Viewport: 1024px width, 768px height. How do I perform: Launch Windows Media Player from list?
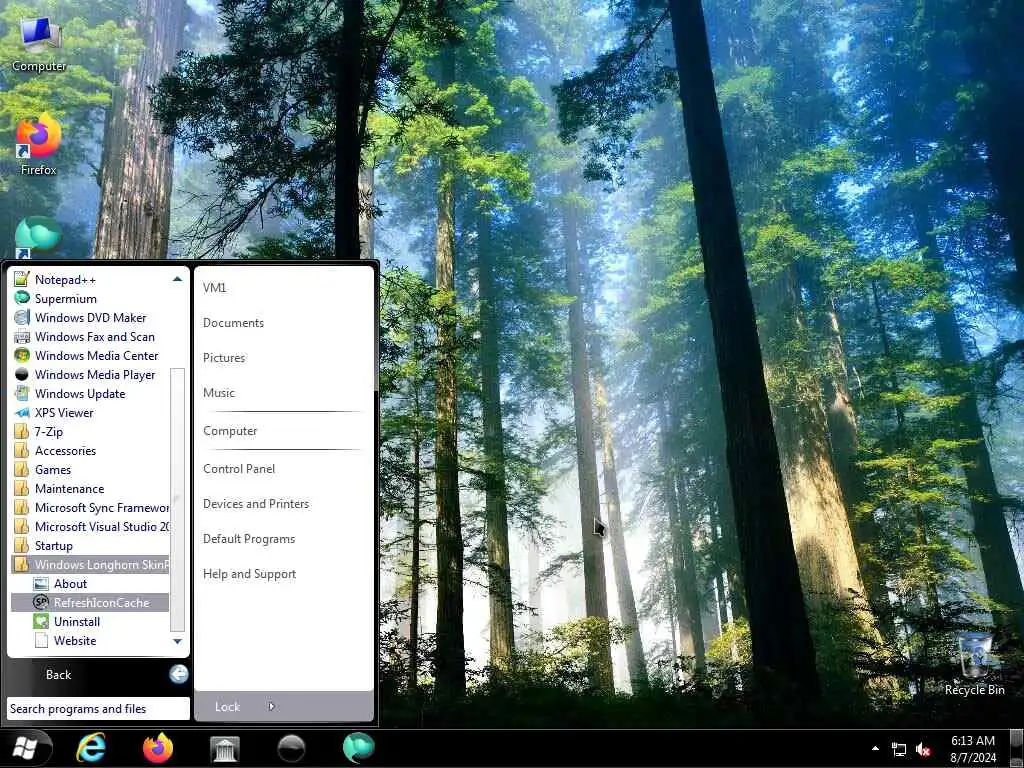[x=90, y=374]
